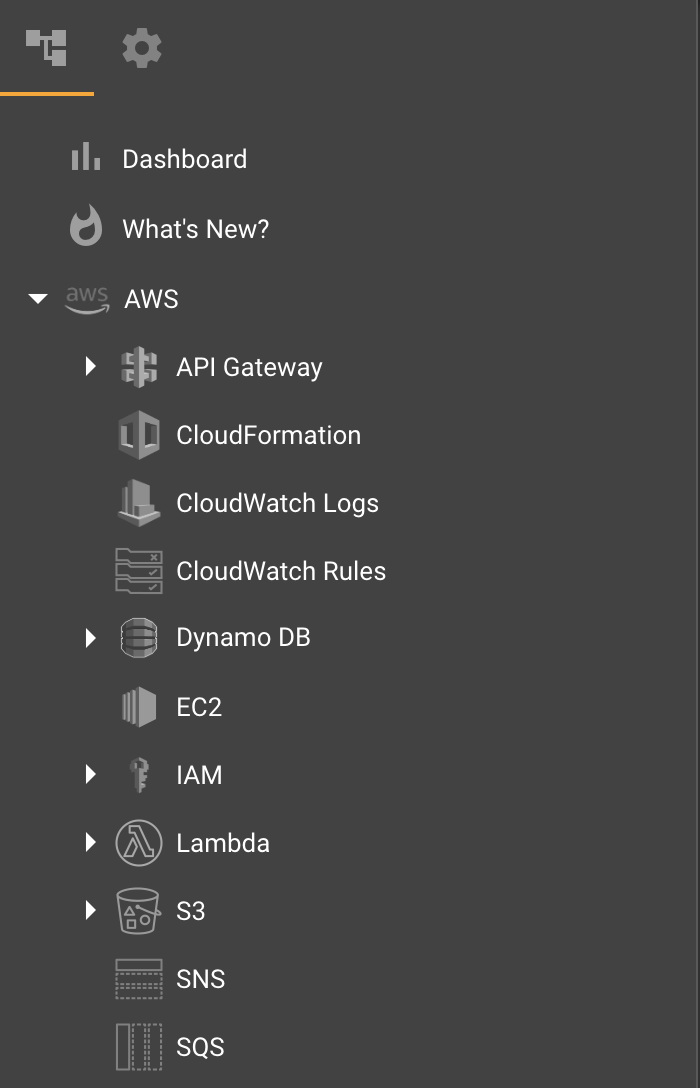Viewport: 700px width, 1088px height.
Task: Click the SQS service icon
Action: [139, 1046]
